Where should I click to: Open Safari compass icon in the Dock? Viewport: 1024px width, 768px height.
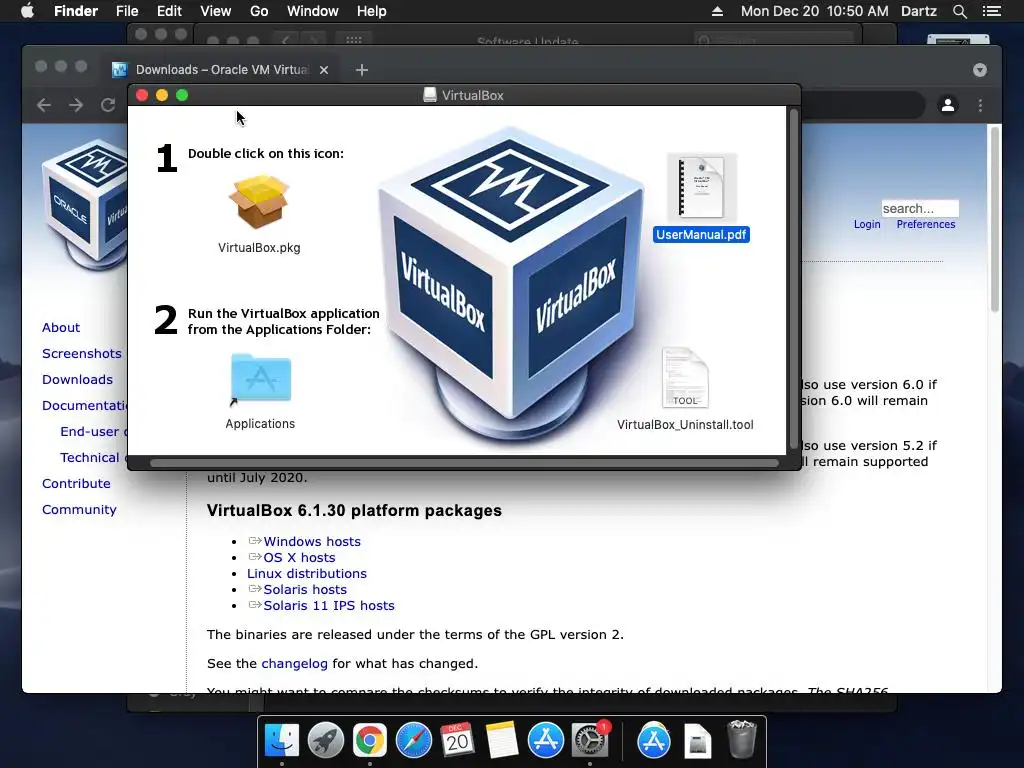(413, 741)
